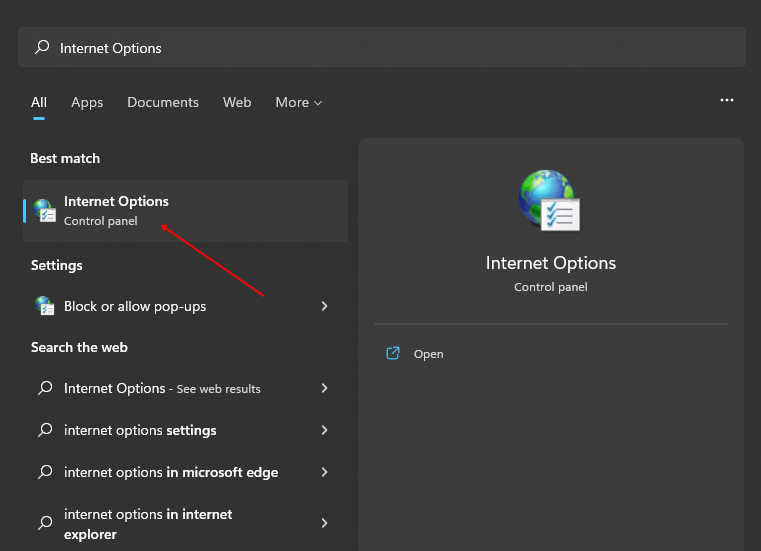
Task: Click the magnifier icon in the search box
Action: (x=42, y=48)
